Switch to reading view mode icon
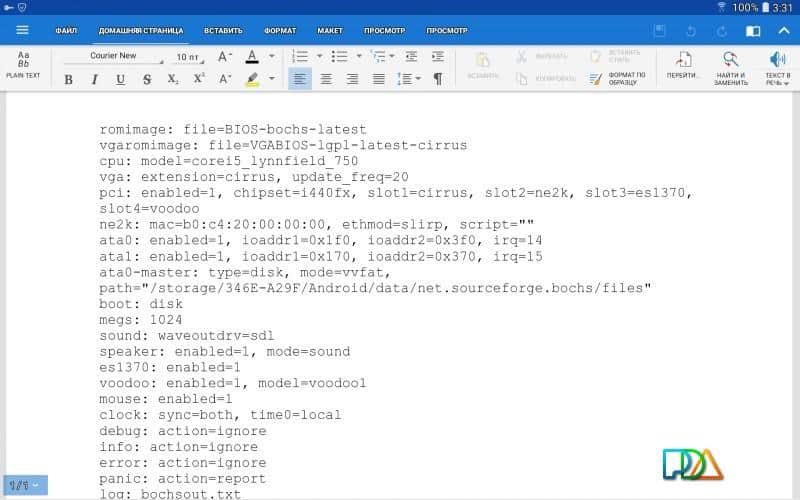 pyautogui.click(x=753, y=31)
